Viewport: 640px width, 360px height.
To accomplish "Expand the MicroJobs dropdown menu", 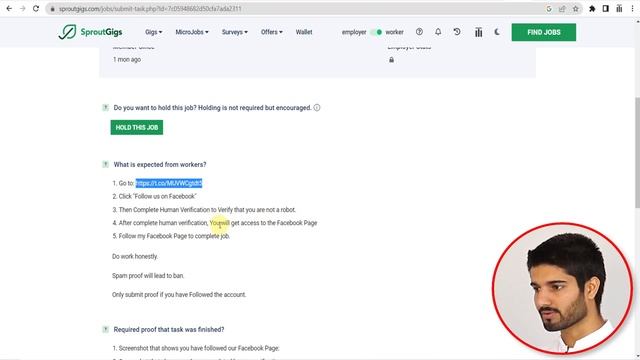I will coord(192,32).
